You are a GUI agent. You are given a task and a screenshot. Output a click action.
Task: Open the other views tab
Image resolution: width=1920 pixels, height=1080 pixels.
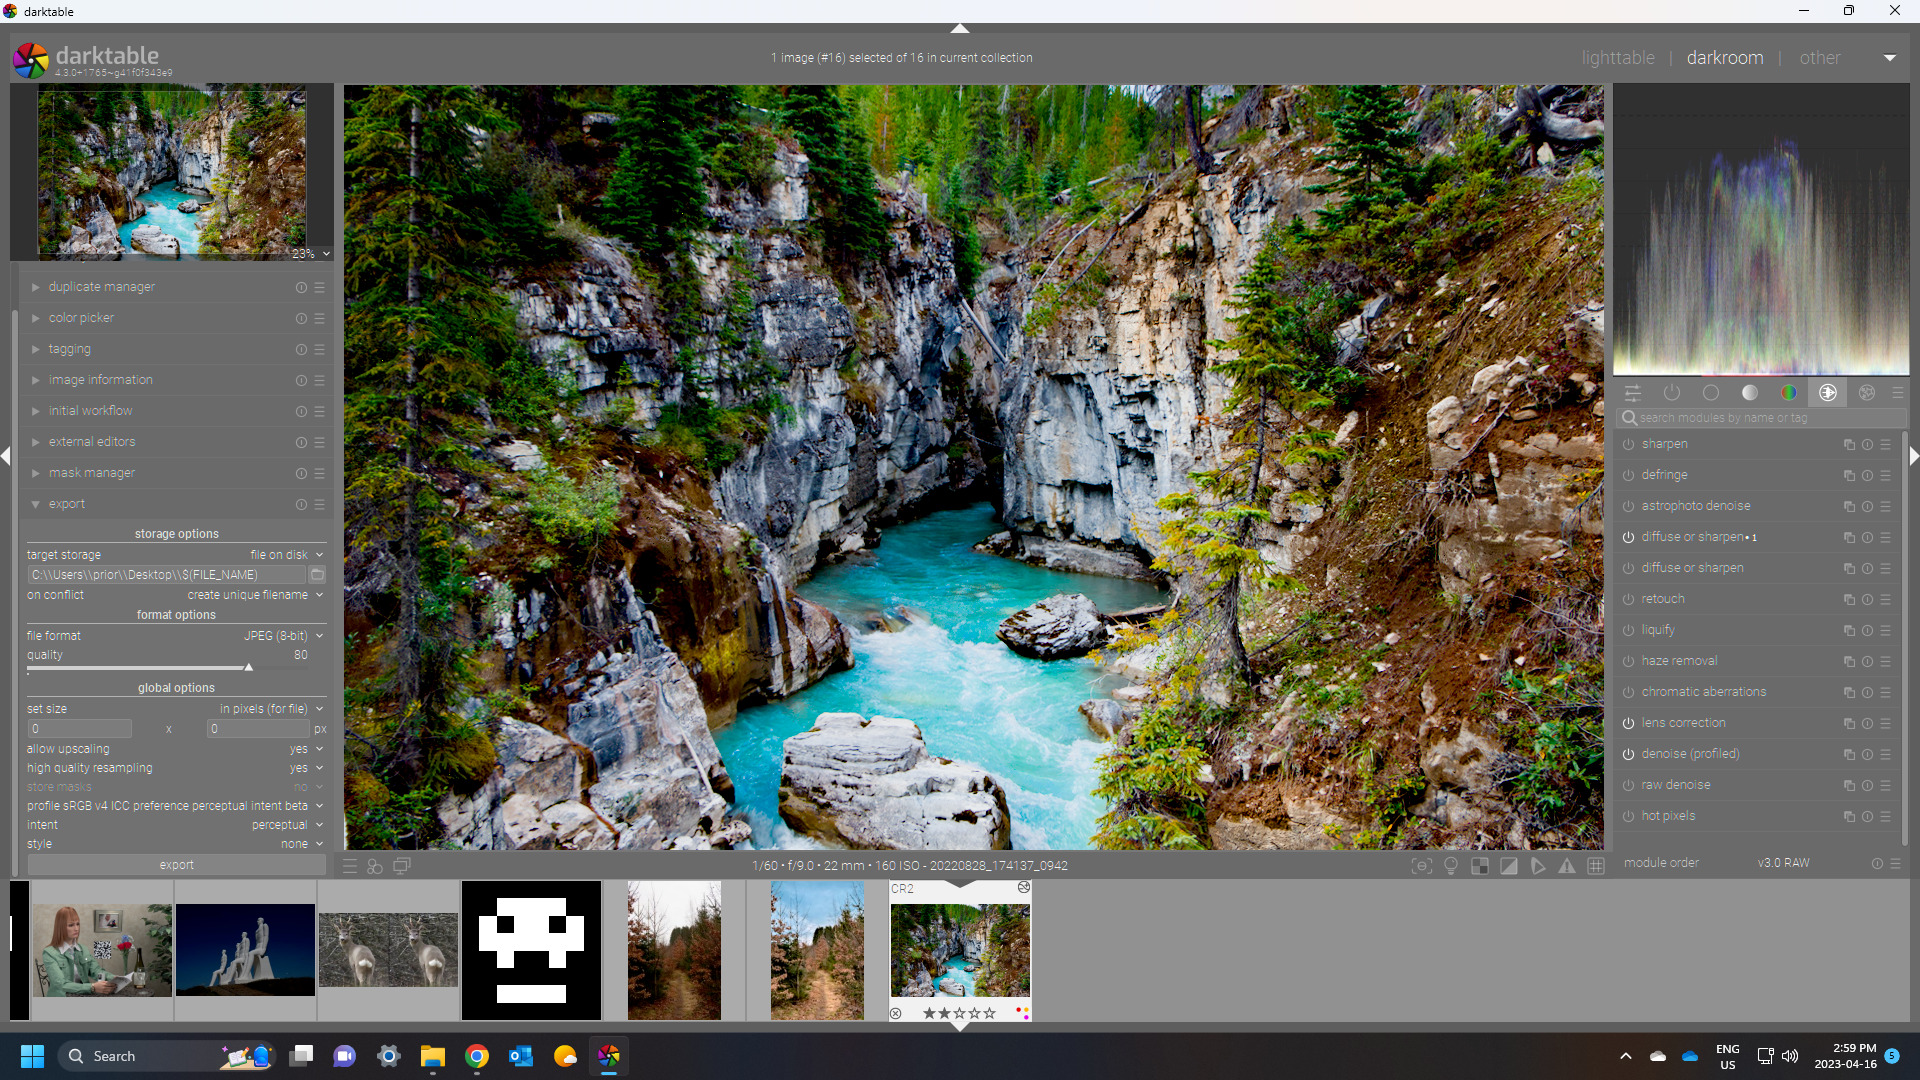point(1819,58)
